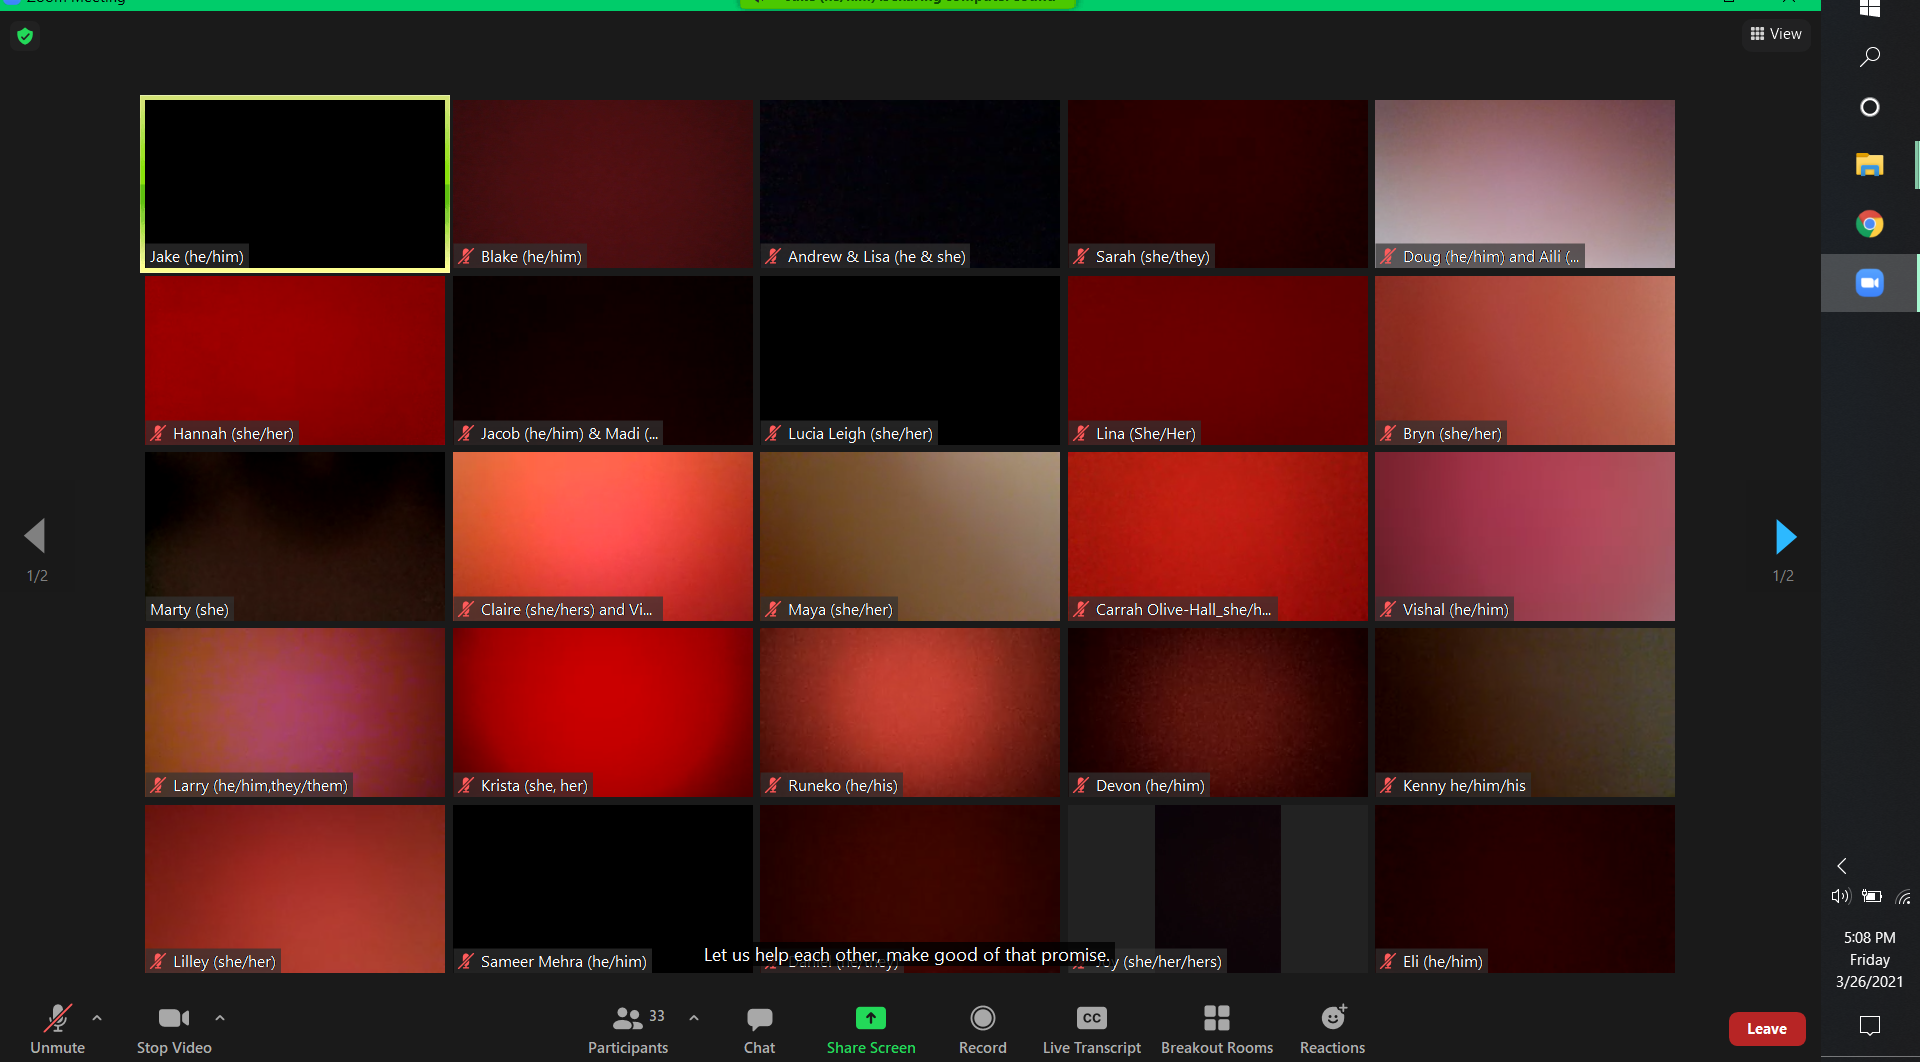Open the Reactions menu

click(x=1332, y=1029)
